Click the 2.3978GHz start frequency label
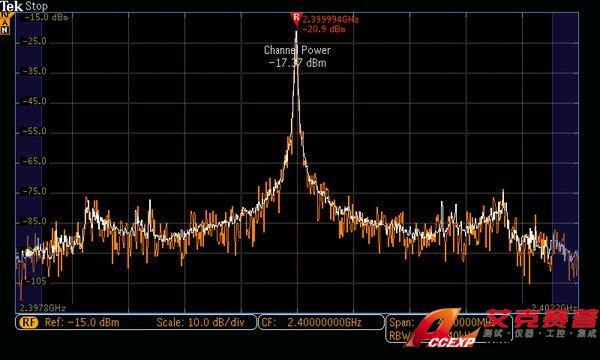 click(42, 308)
